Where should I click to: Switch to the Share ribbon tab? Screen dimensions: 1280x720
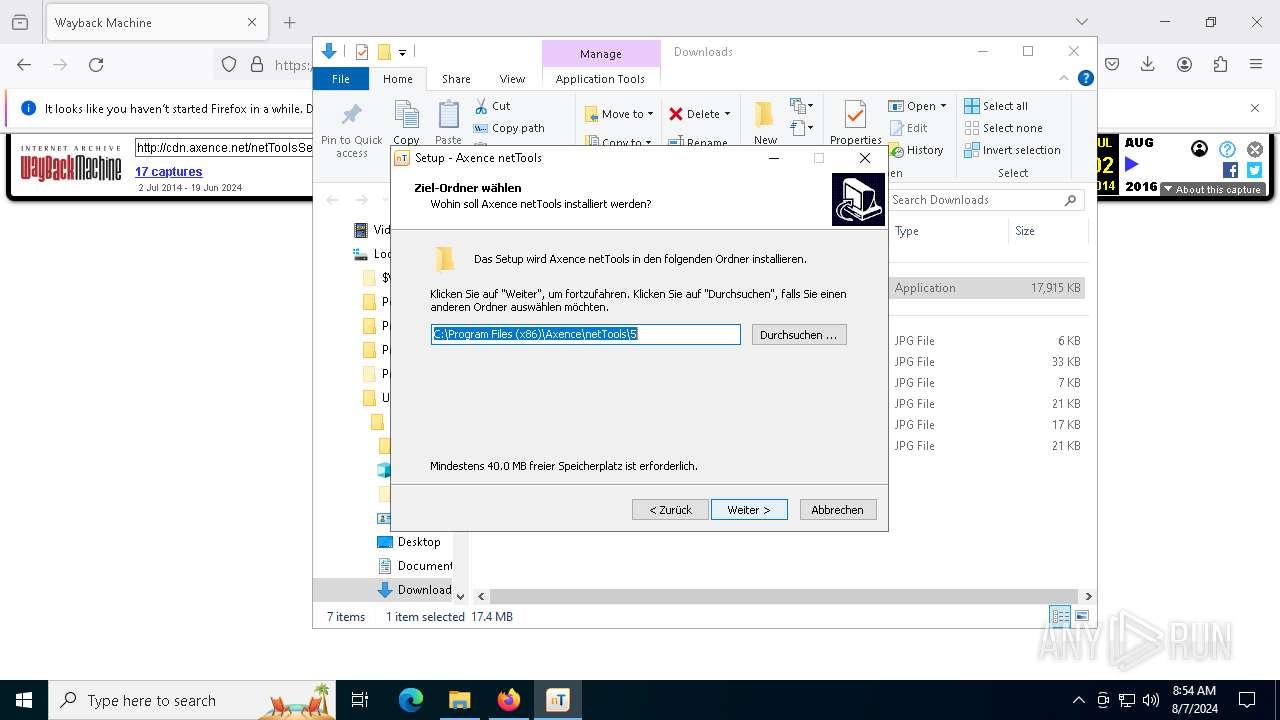[x=456, y=79]
